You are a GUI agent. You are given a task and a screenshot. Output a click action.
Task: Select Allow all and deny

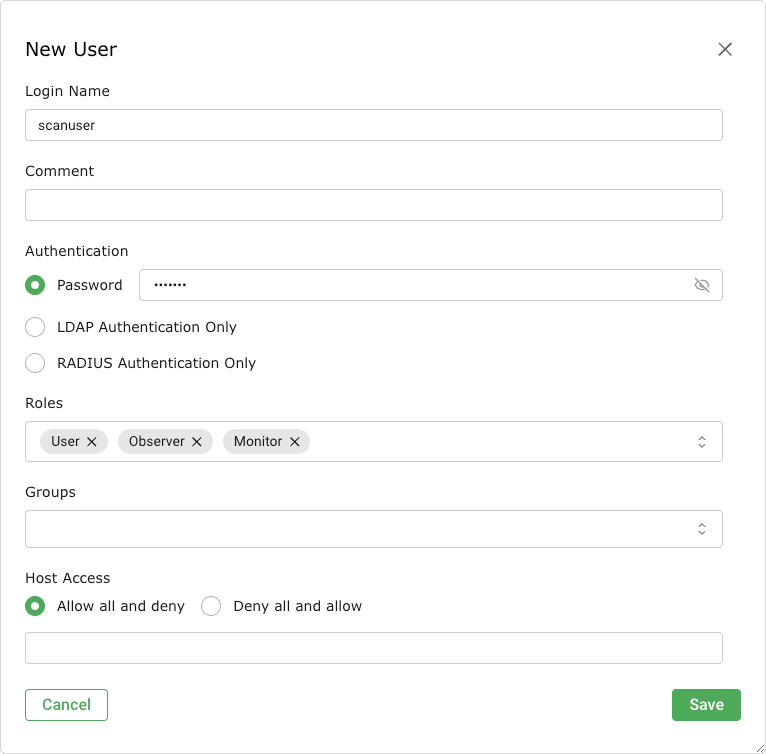tap(35, 606)
